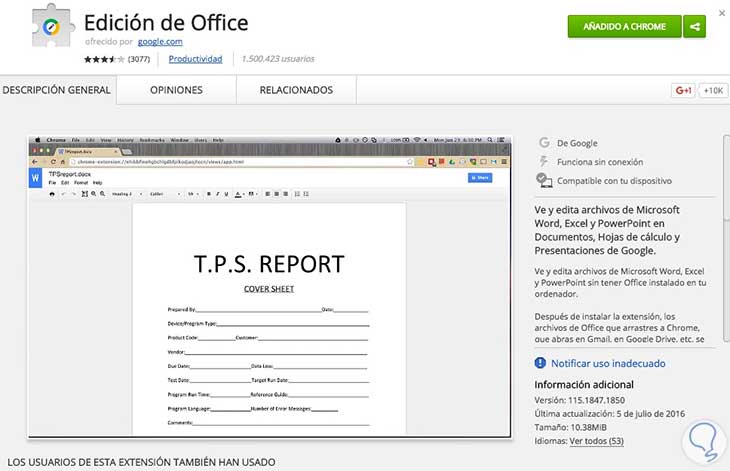The width and height of the screenshot is (730, 471).
Task: Click the blue W Word icon in preview
Action: (x=35, y=178)
